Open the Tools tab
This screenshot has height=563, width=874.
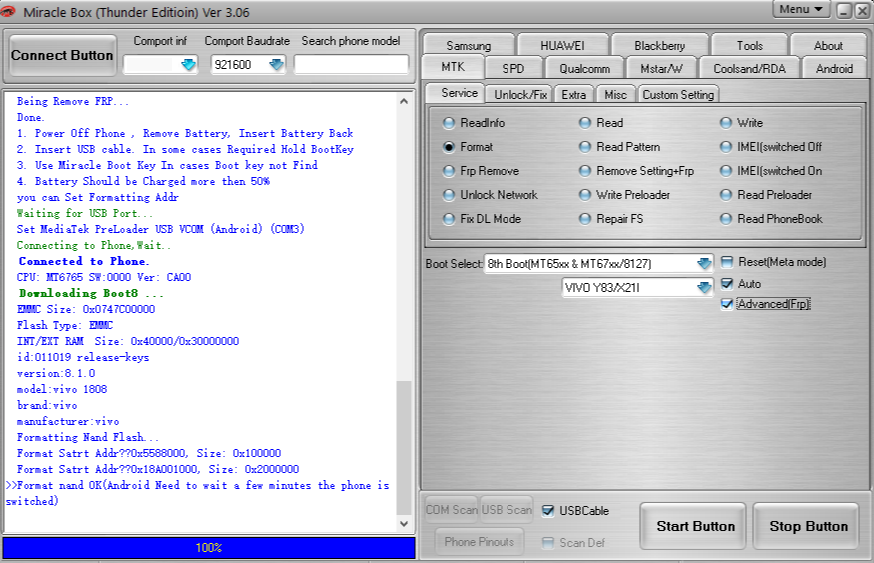750,45
